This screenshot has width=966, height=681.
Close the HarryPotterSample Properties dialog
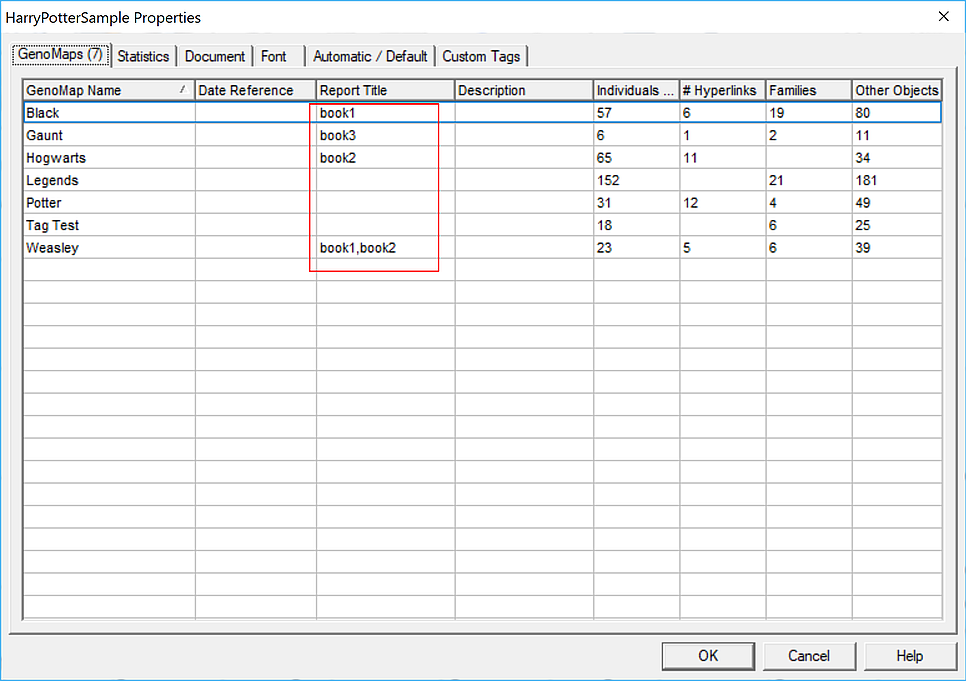pos(944,17)
